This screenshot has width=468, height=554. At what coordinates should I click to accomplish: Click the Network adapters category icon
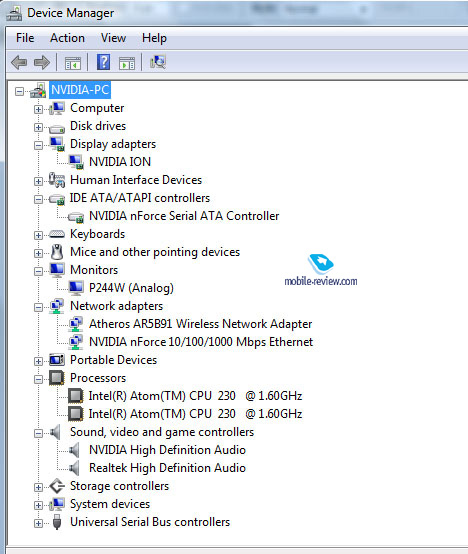57,306
